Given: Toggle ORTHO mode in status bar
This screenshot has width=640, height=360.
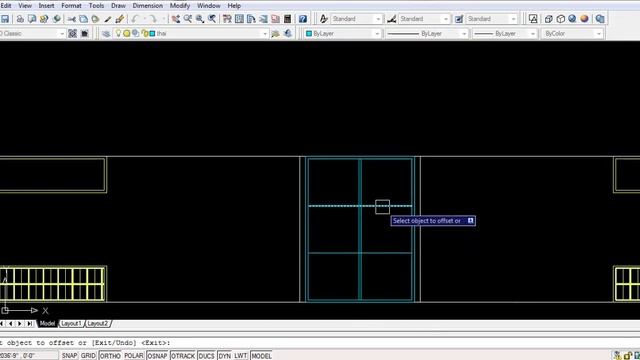Looking at the screenshot, I should click(110, 356).
